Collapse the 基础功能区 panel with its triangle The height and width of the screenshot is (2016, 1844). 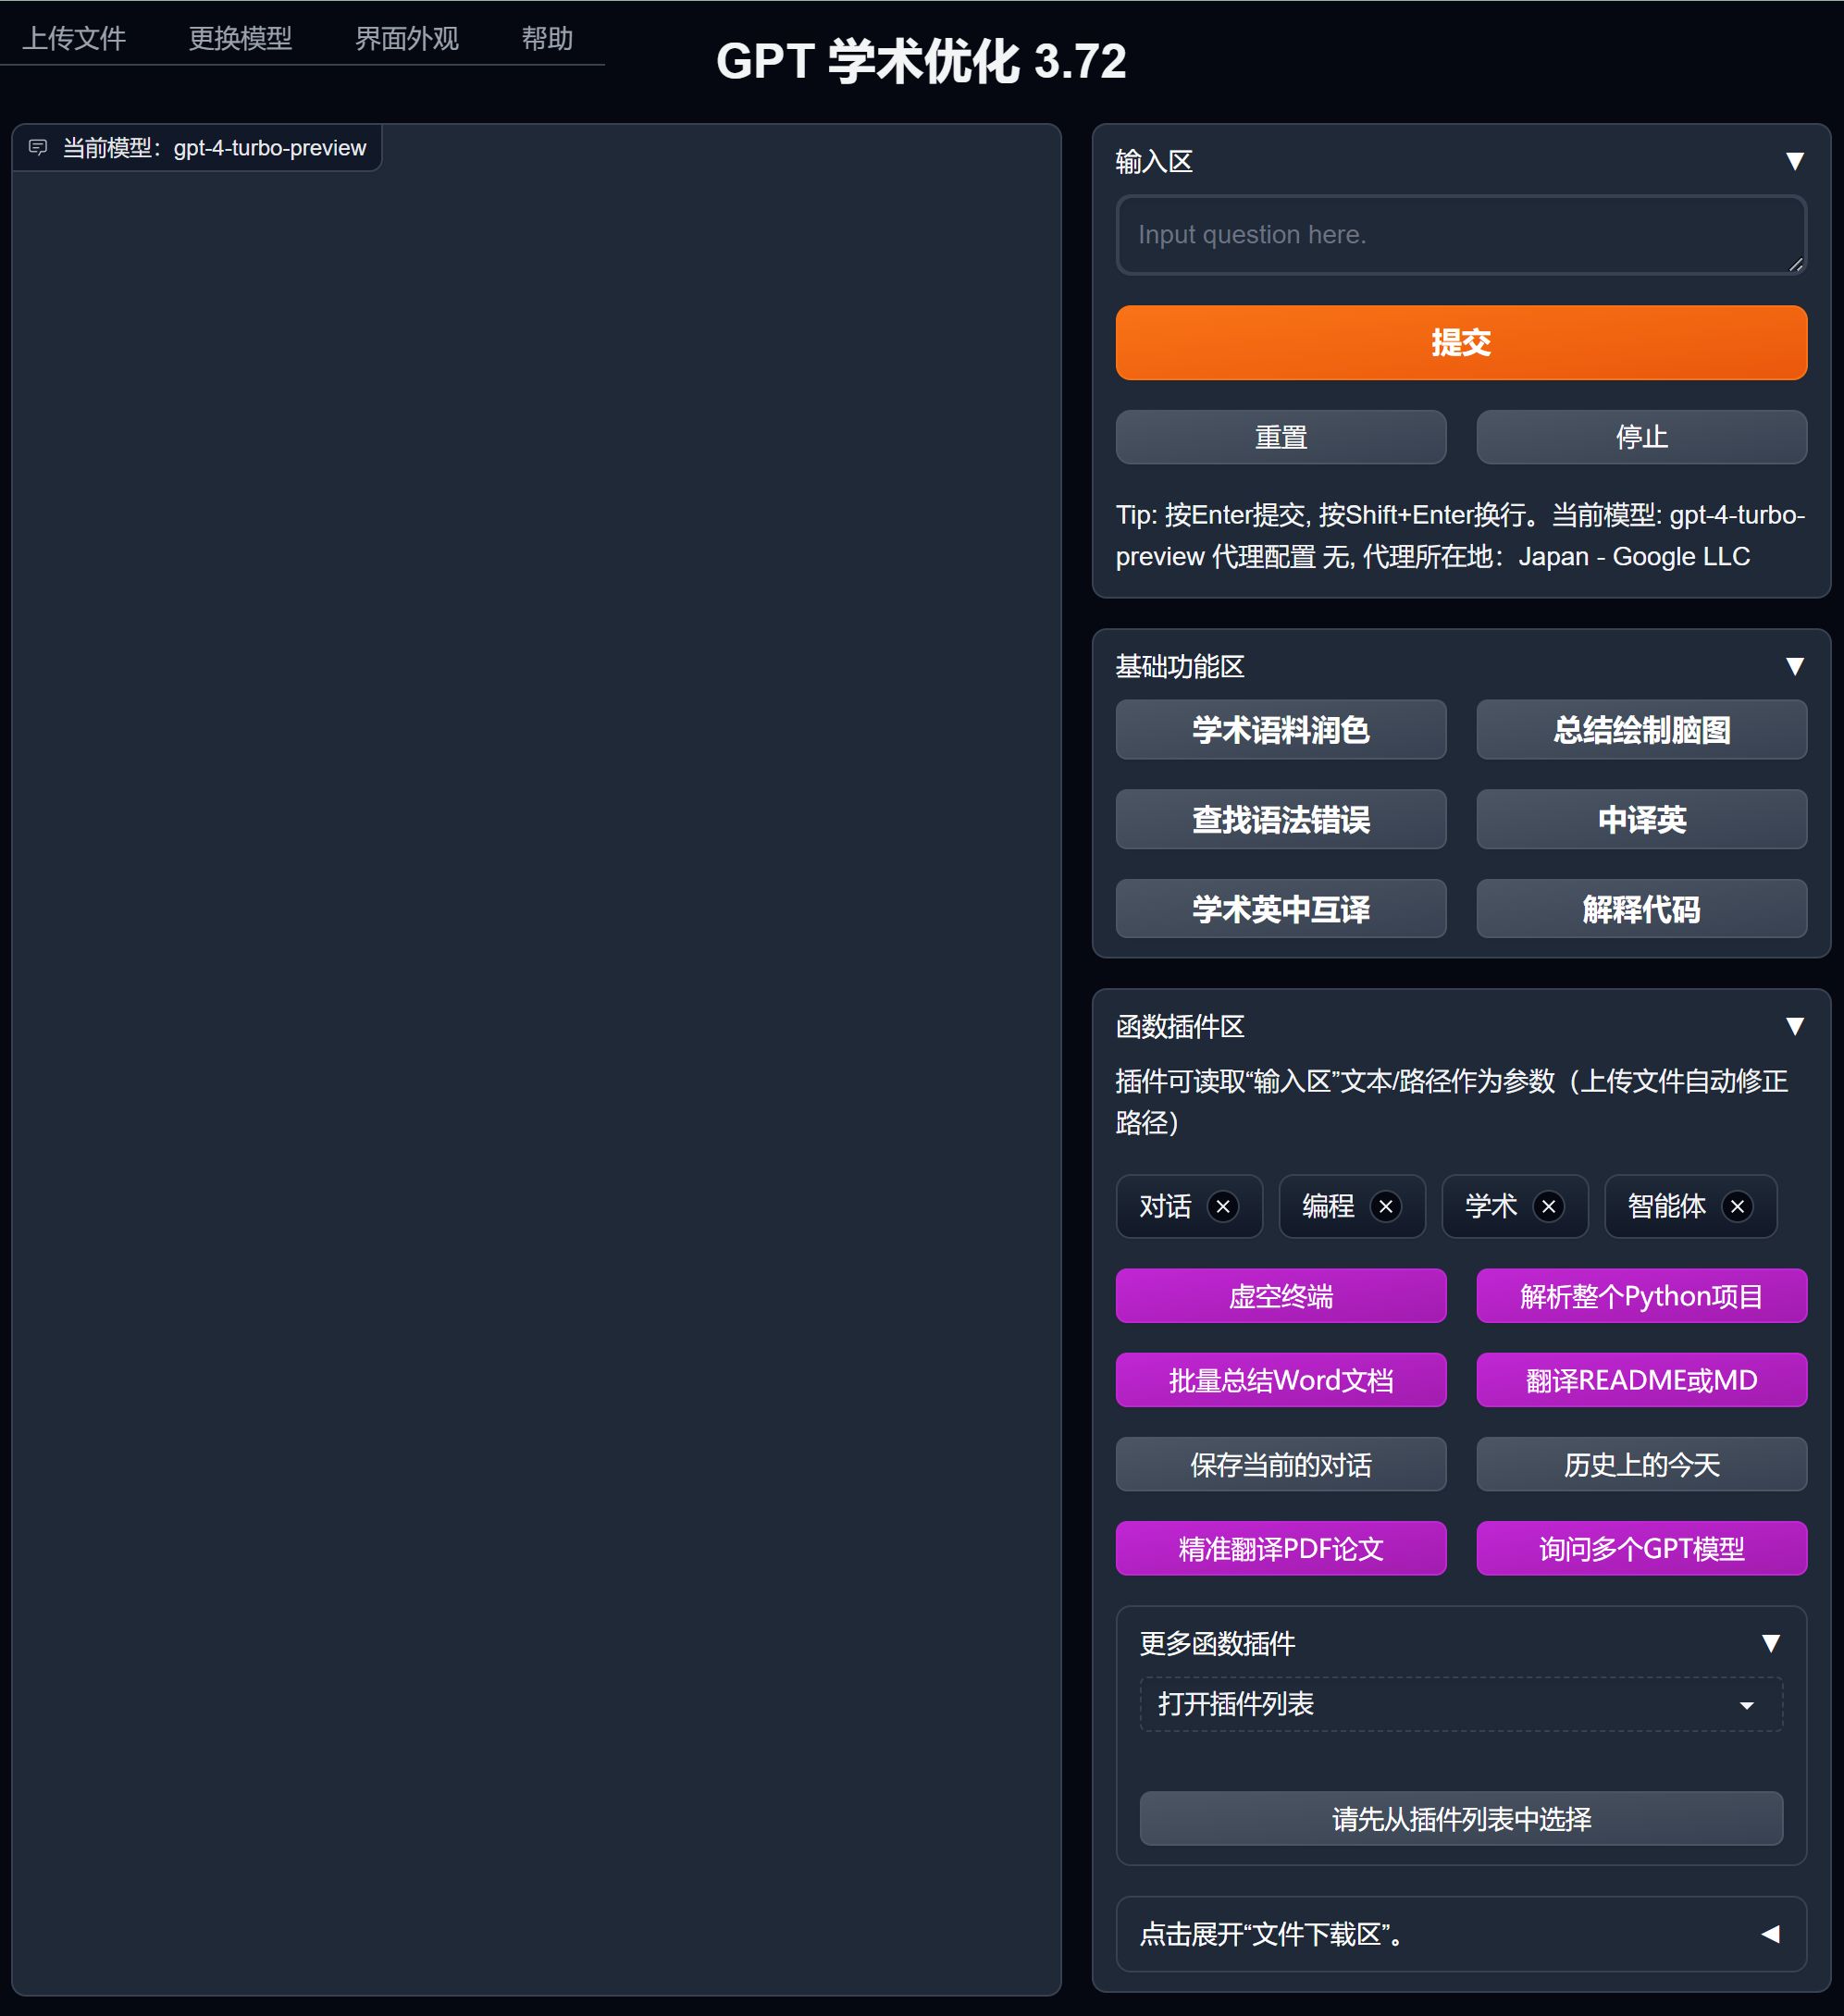pyautogui.click(x=1794, y=666)
